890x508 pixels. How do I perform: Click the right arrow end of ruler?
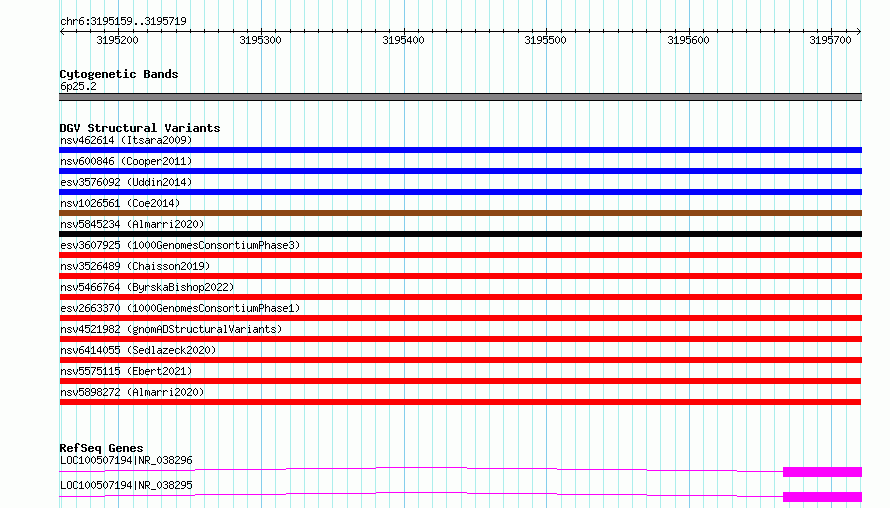point(859,31)
